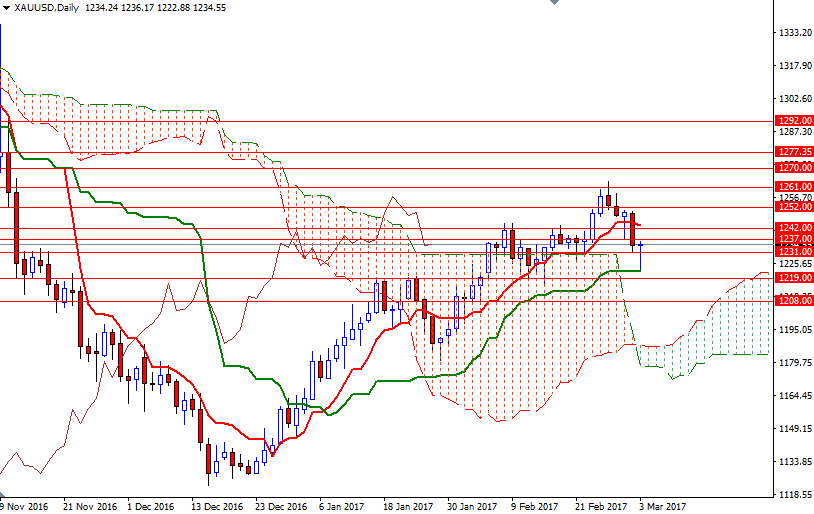Click the 18 Jan 2017 date label

[x=409, y=507]
